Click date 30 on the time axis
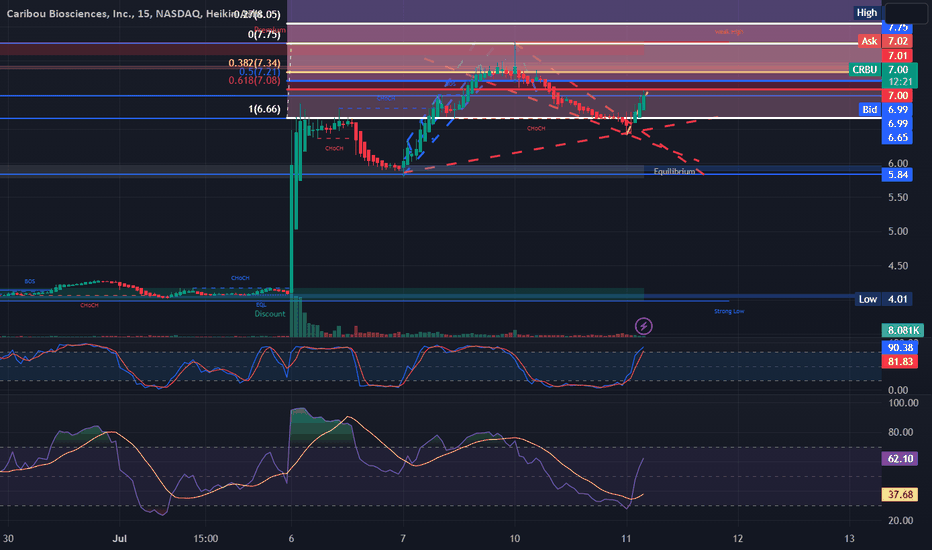Viewport: 932px width, 550px height. [8, 538]
